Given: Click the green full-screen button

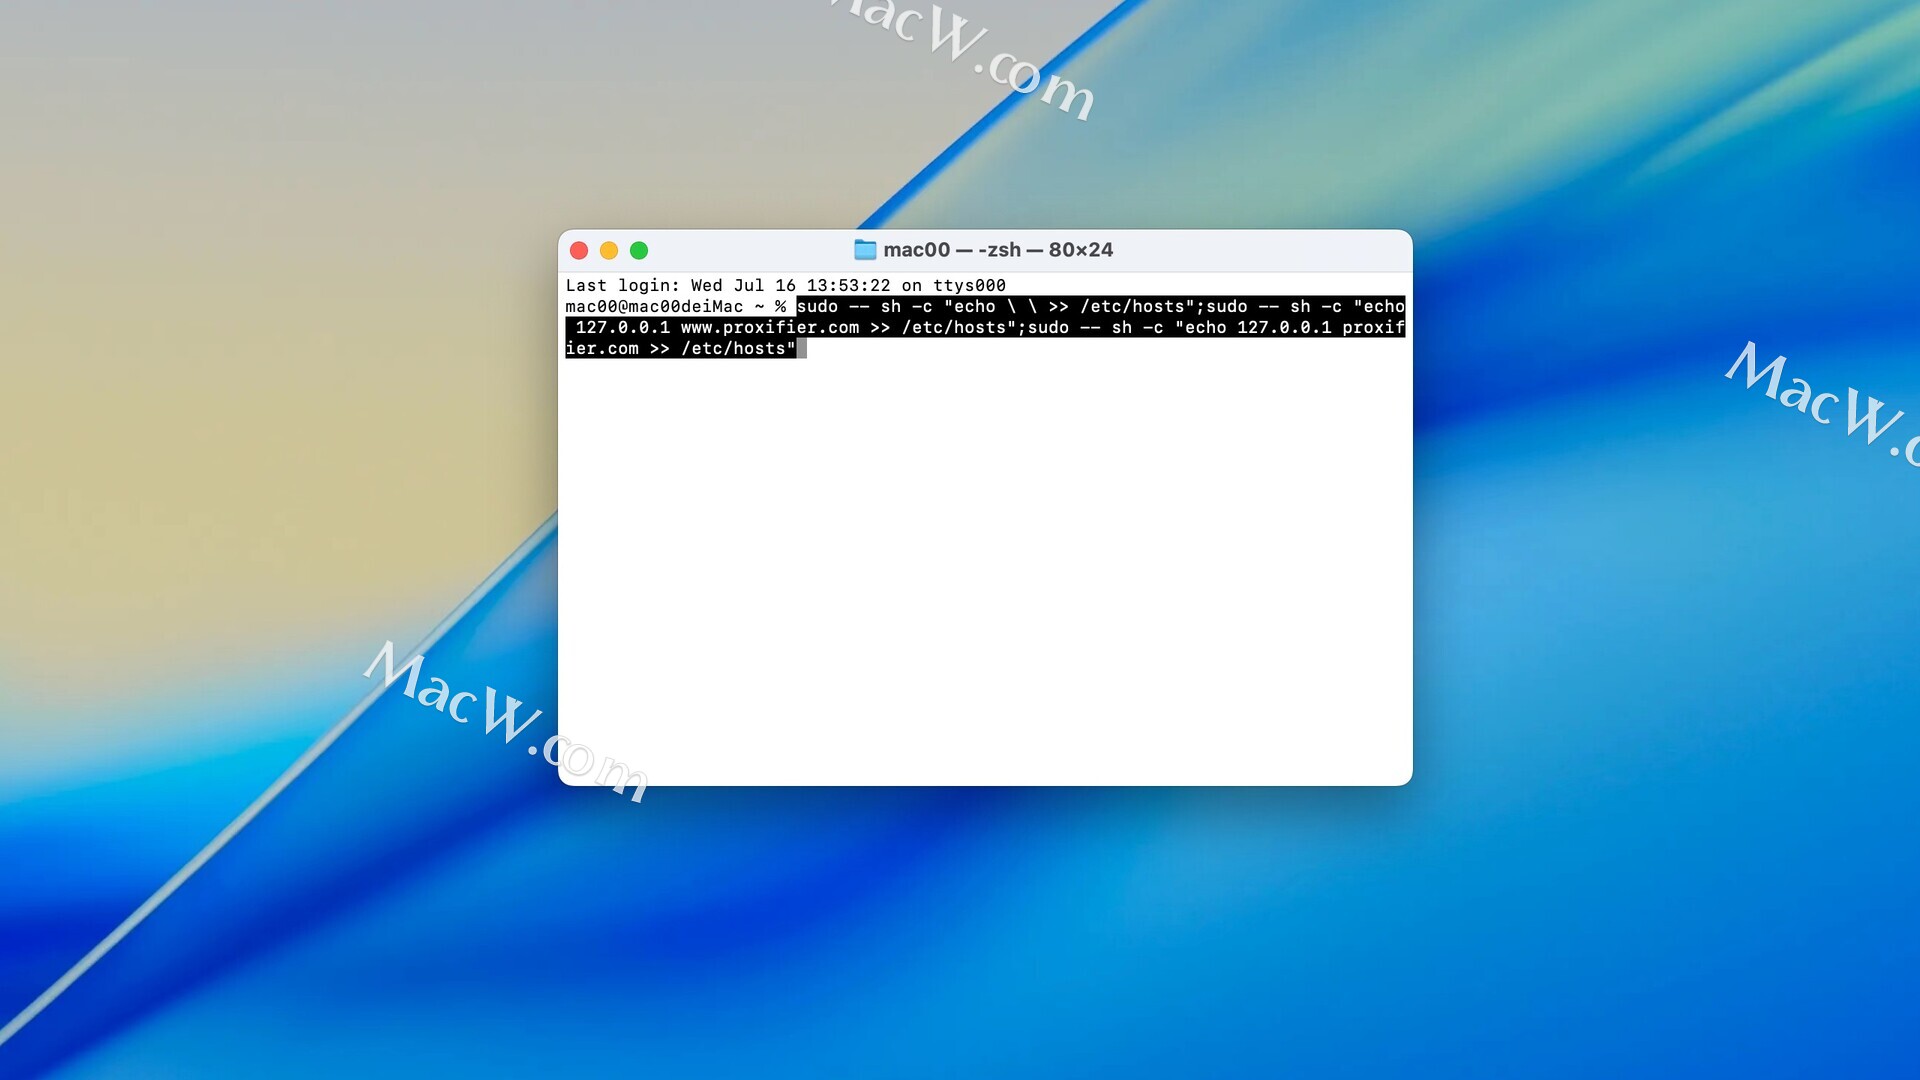Looking at the screenshot, I should click(x=639, y=250).
